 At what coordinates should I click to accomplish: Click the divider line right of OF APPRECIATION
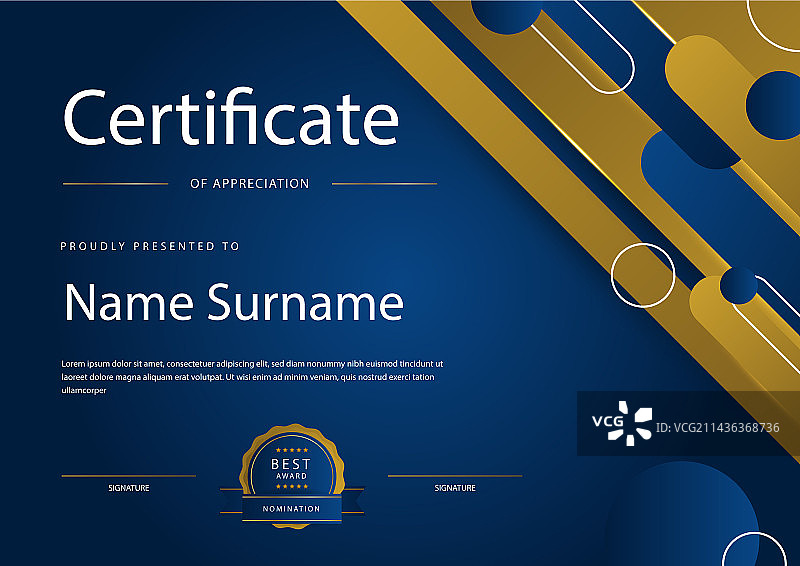coord(384,184)
